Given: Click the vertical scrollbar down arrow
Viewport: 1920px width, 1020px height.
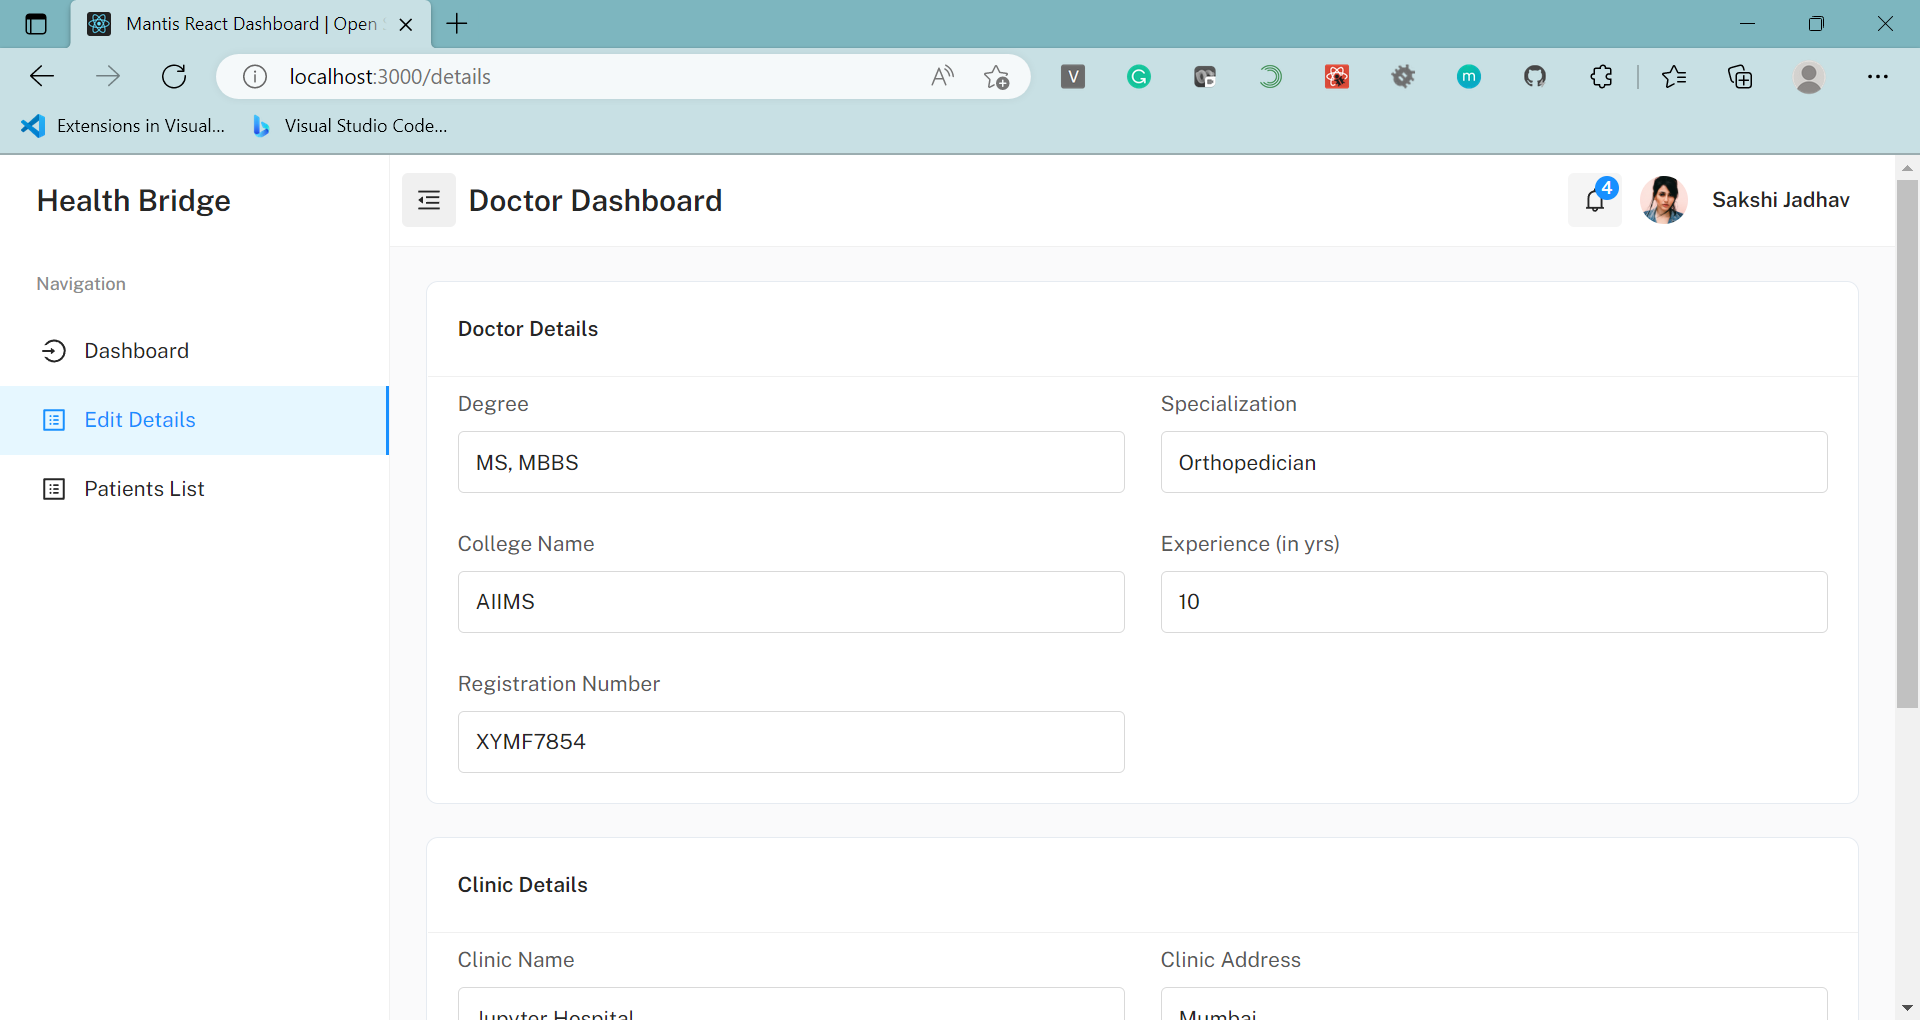Looking at the screenshot, I should tap(1908, 1008).
